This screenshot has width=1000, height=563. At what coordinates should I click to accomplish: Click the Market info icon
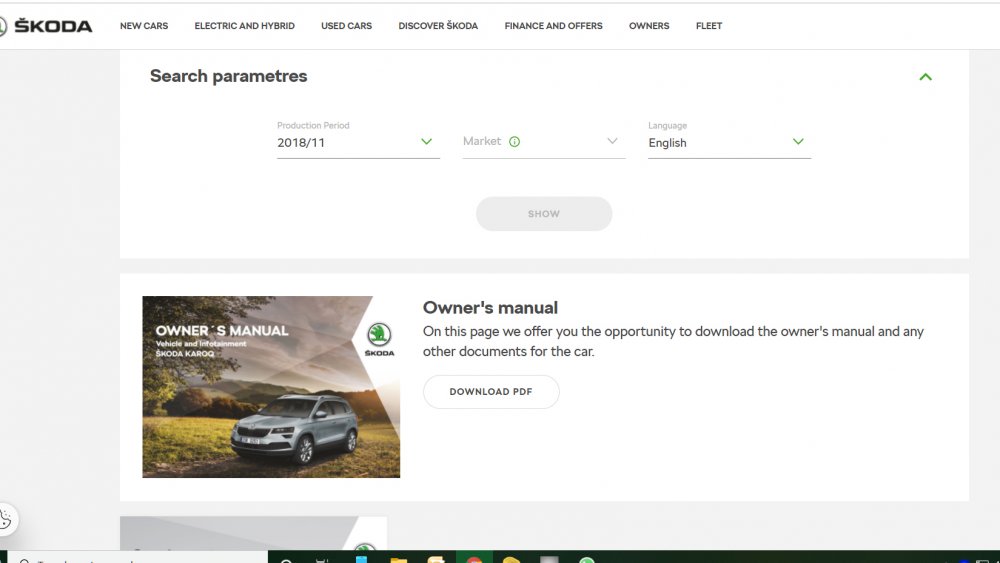515,142
